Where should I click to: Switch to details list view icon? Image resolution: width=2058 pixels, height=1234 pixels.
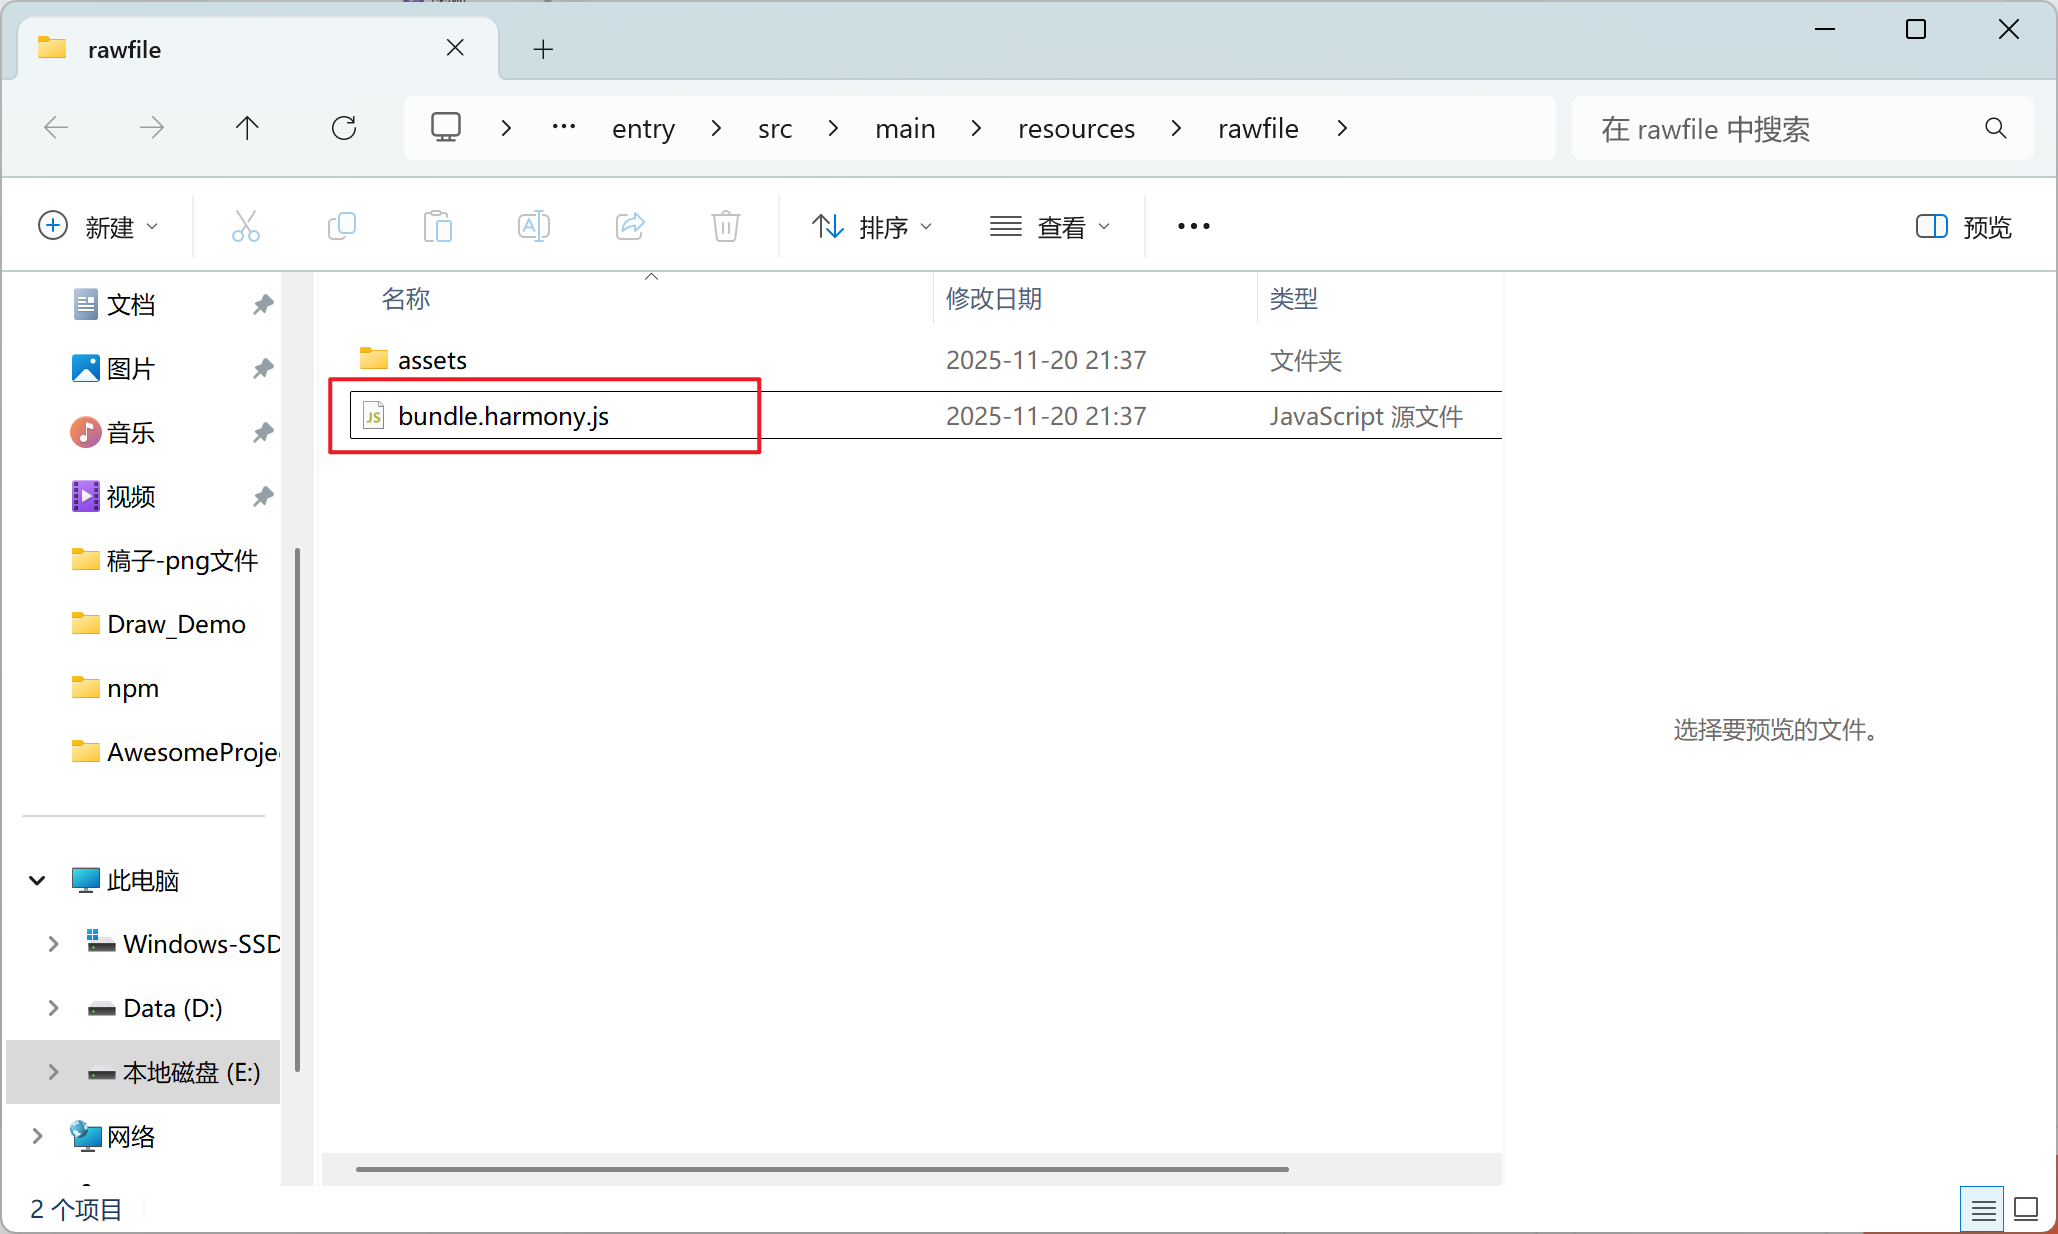point(1983,1210)
